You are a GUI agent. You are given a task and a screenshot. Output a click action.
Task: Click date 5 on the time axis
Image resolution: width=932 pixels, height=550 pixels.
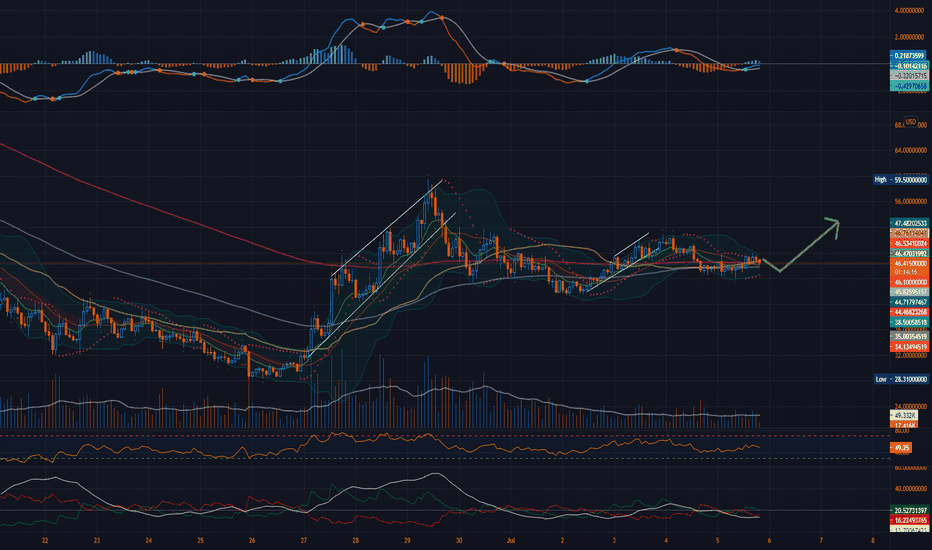(x=717, y=541)
